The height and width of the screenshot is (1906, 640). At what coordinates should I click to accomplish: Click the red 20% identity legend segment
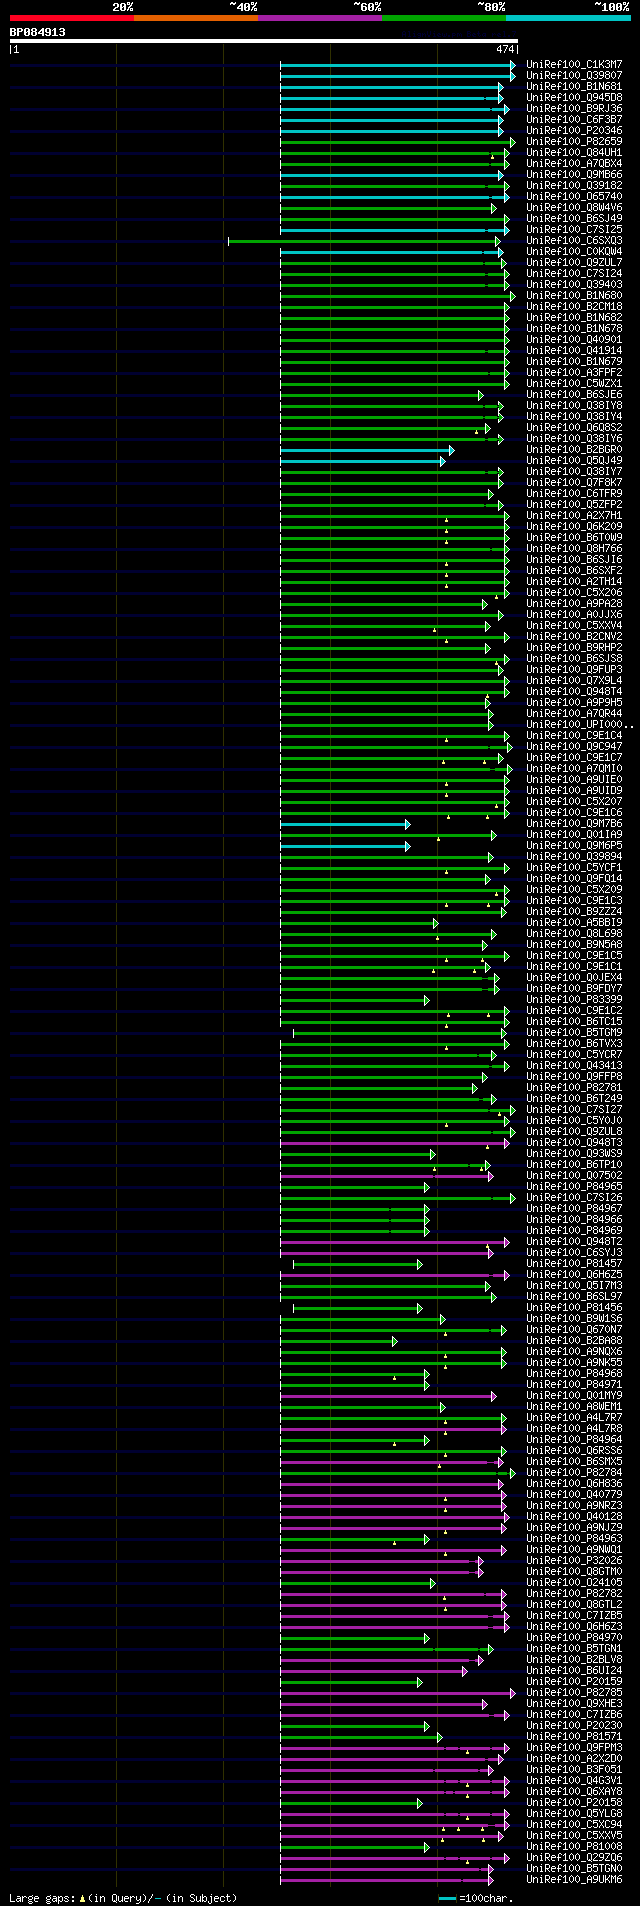(71, 18)
